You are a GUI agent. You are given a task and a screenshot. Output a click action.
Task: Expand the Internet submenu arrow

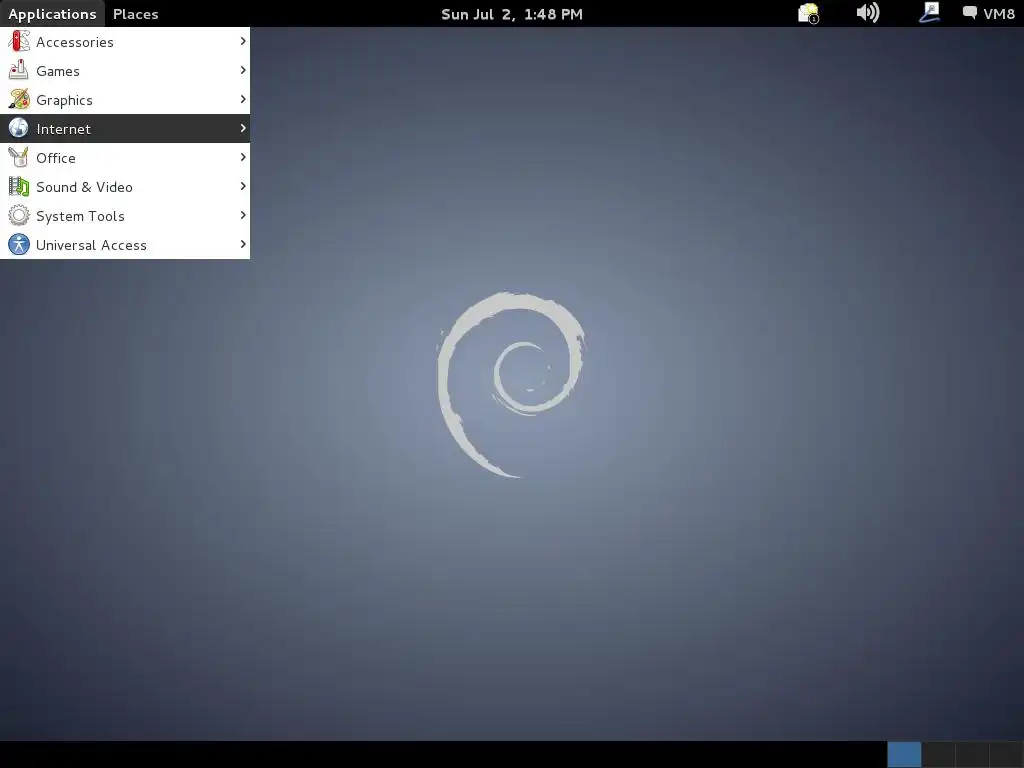pos(243,128)
